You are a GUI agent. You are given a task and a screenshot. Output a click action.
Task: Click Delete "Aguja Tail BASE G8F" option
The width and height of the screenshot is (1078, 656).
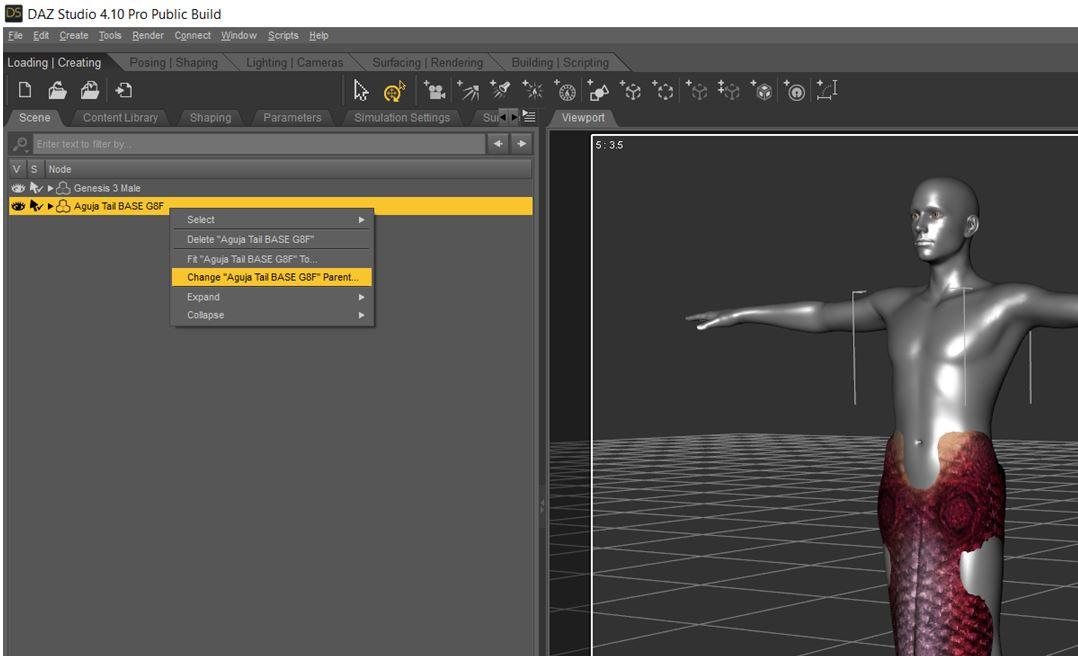[x=251, y=240]
